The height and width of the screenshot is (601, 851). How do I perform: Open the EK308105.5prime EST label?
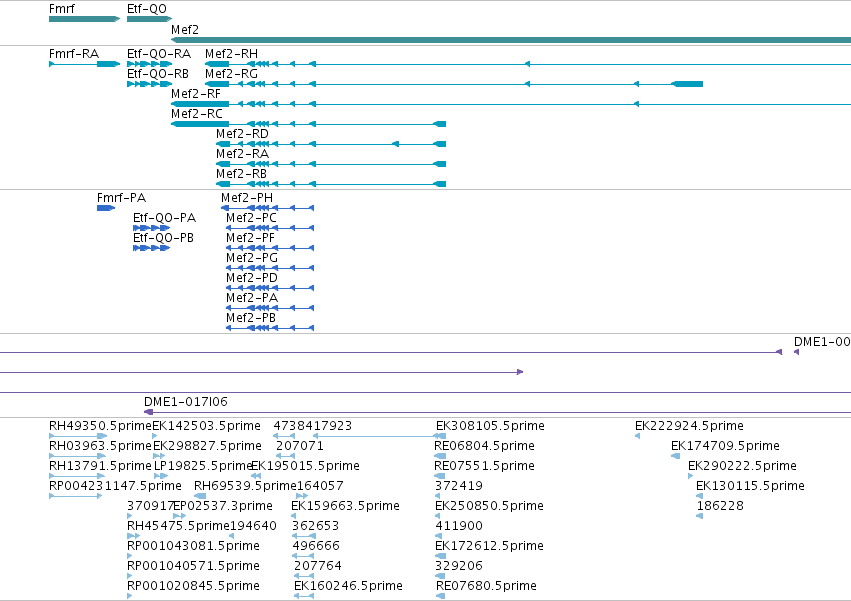490,426
